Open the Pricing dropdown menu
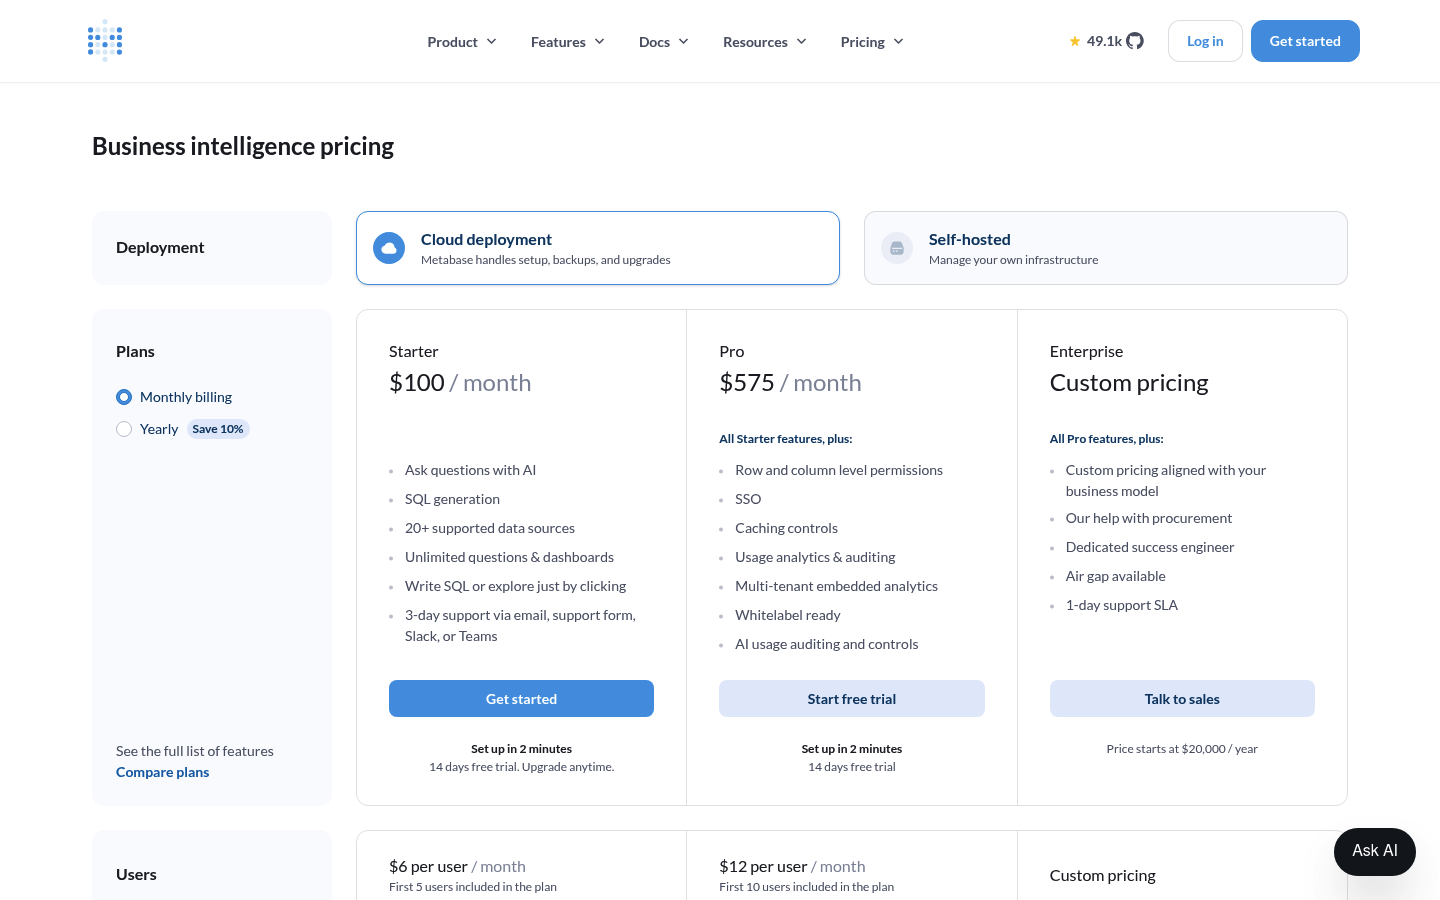Viewport: 1440px width, 900px height. coord(872,42)
